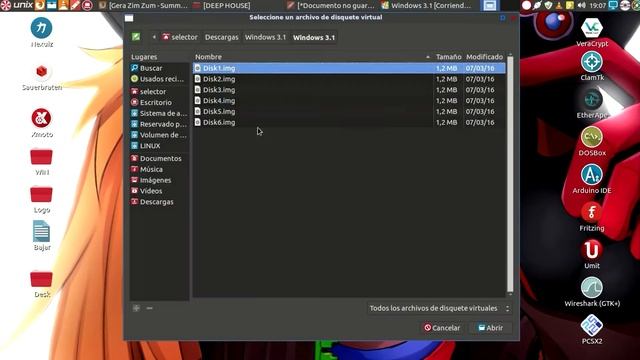
Task: Open DOSBox desktop icon
Action: (x=592, y=142)
